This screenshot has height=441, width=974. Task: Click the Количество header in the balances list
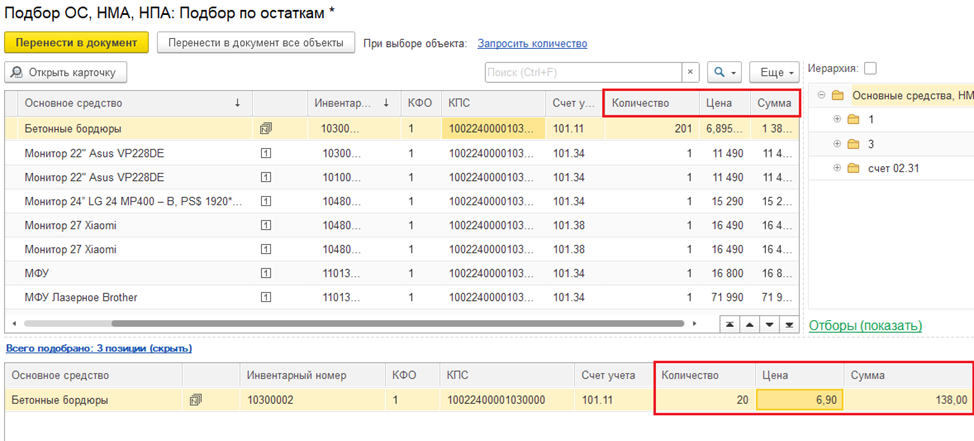coord(652,103)
